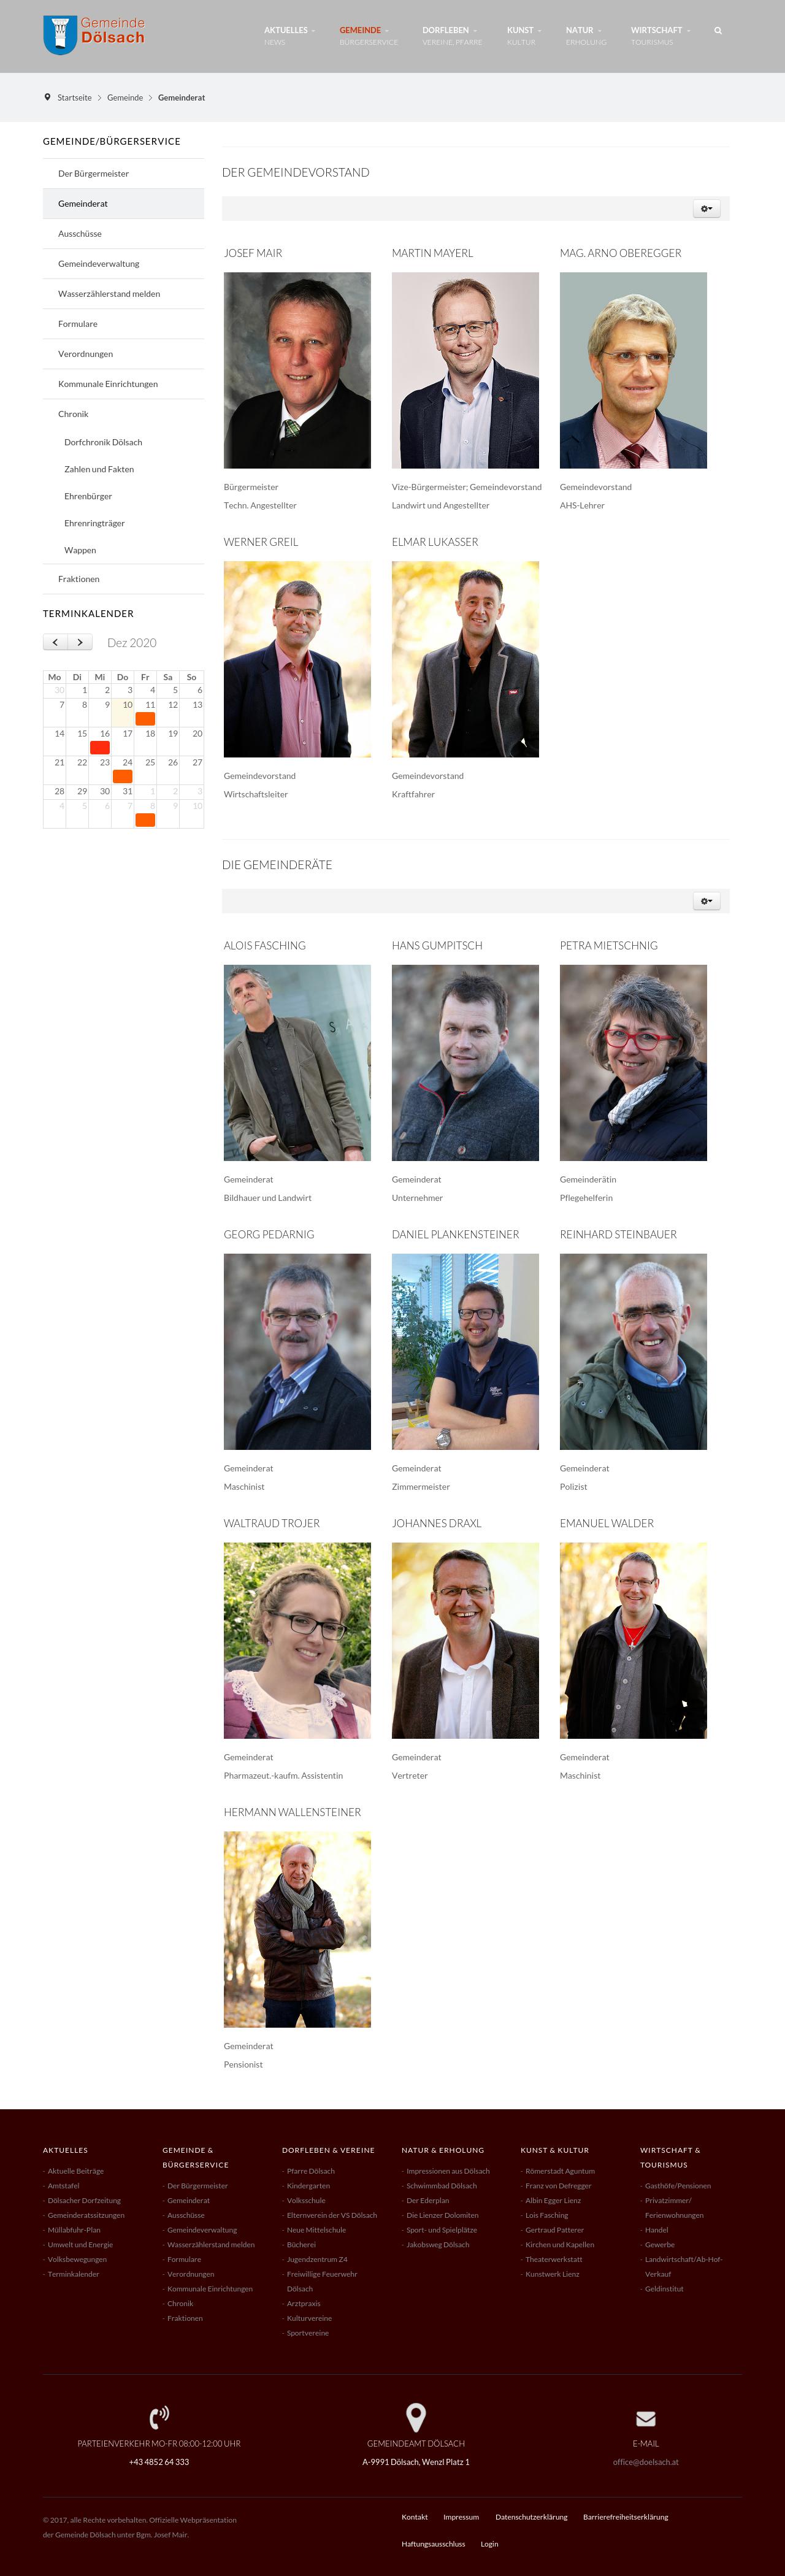Click the phone icon in footer
Viewport: 785px width, 2576px height.
point(159,2417)
